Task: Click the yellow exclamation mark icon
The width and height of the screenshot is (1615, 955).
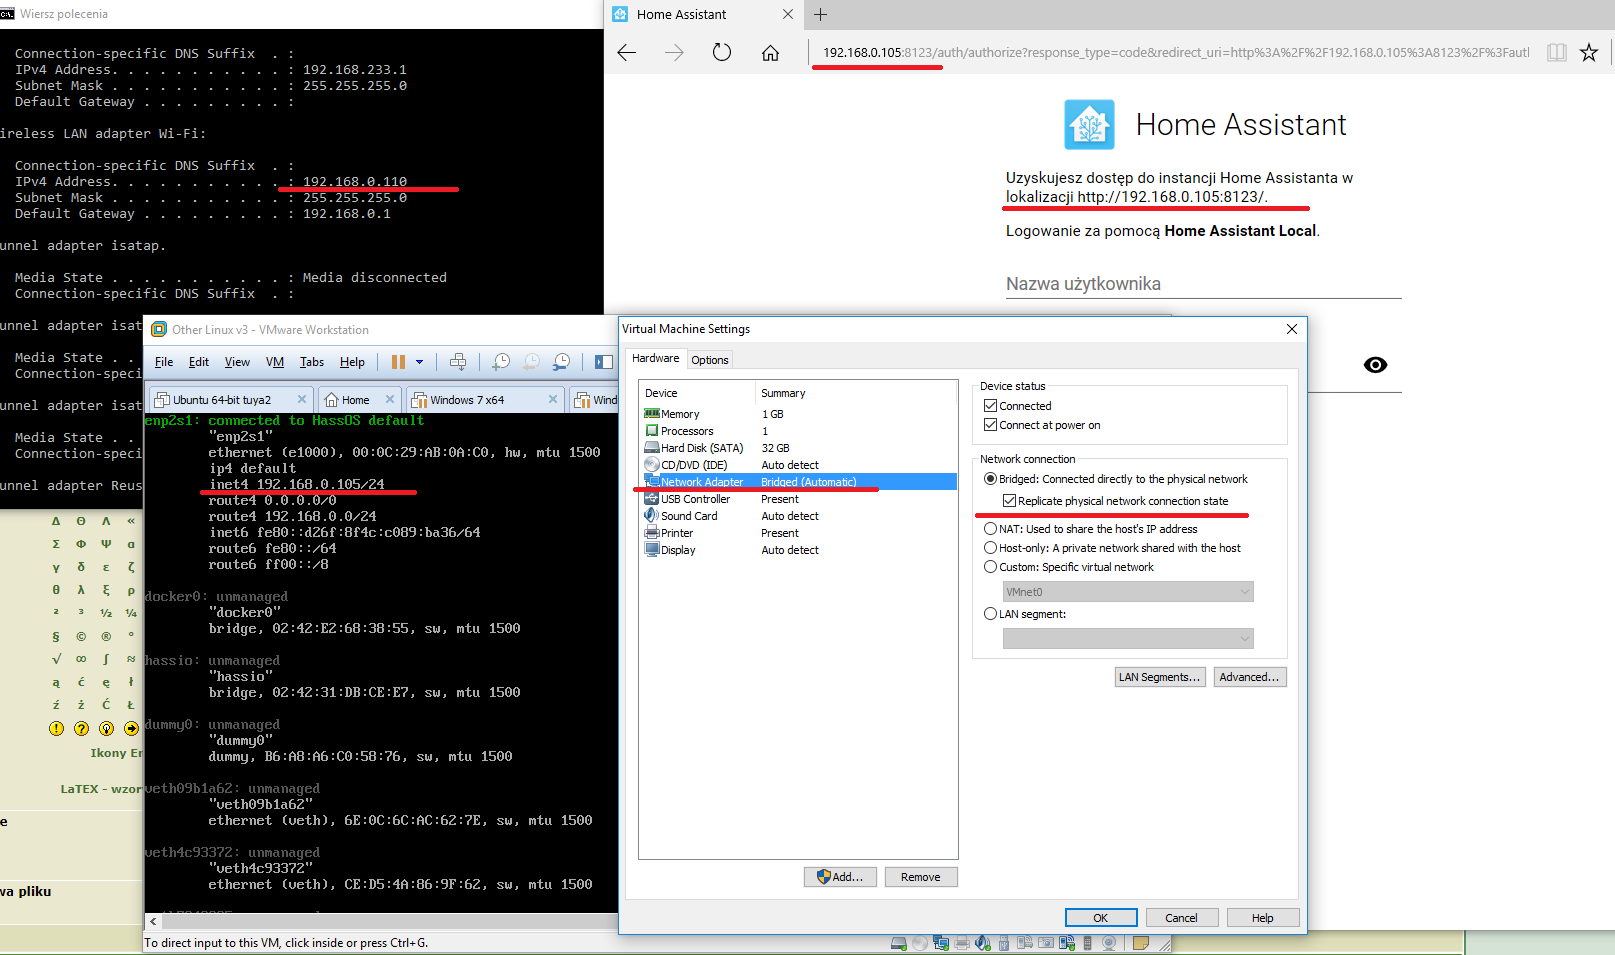Action: pos(56,728)
